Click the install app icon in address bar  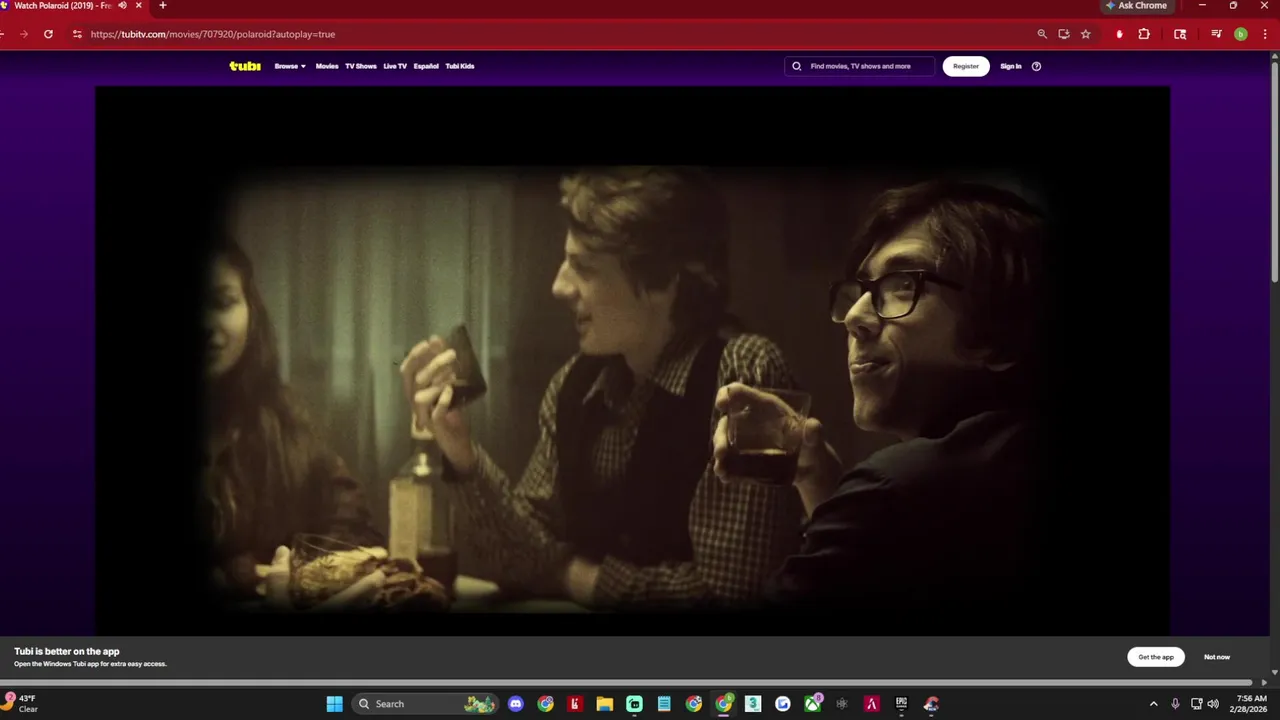(x=1064, y=34)
